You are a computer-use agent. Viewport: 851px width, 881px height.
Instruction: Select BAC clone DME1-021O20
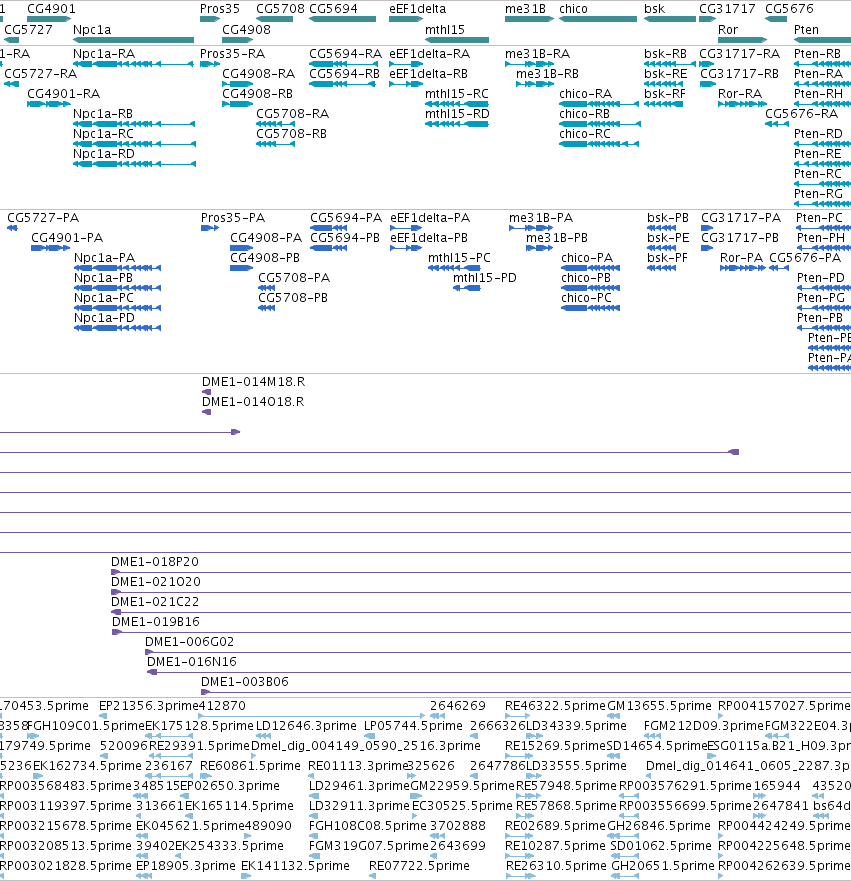pos(481,592)
